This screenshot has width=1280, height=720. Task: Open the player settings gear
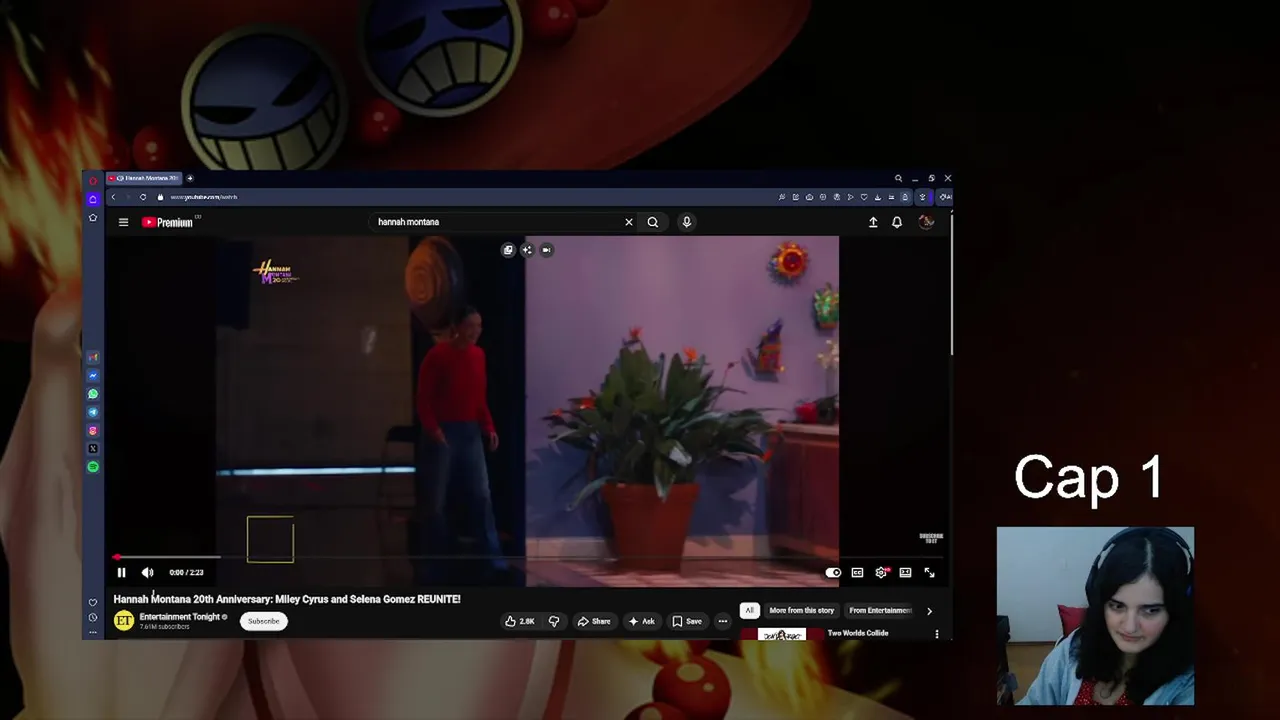pyautogui.click(x=881, y=572)
